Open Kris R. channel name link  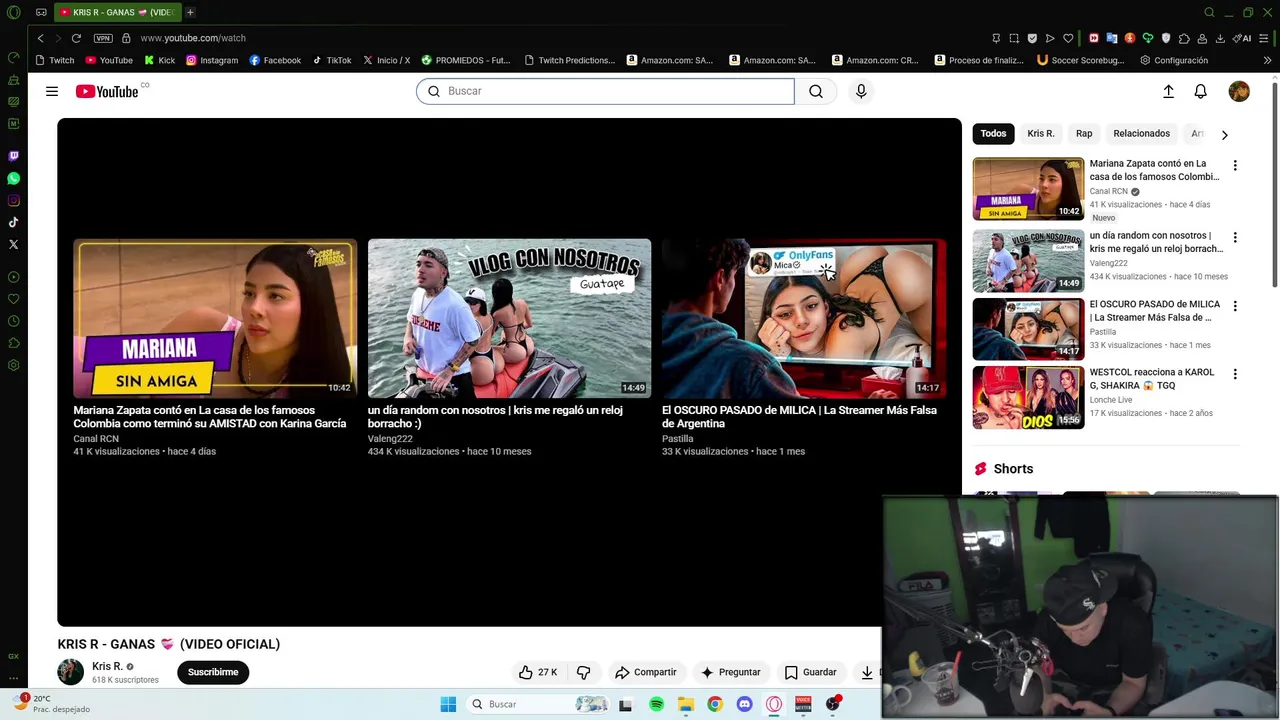(107, 666)
